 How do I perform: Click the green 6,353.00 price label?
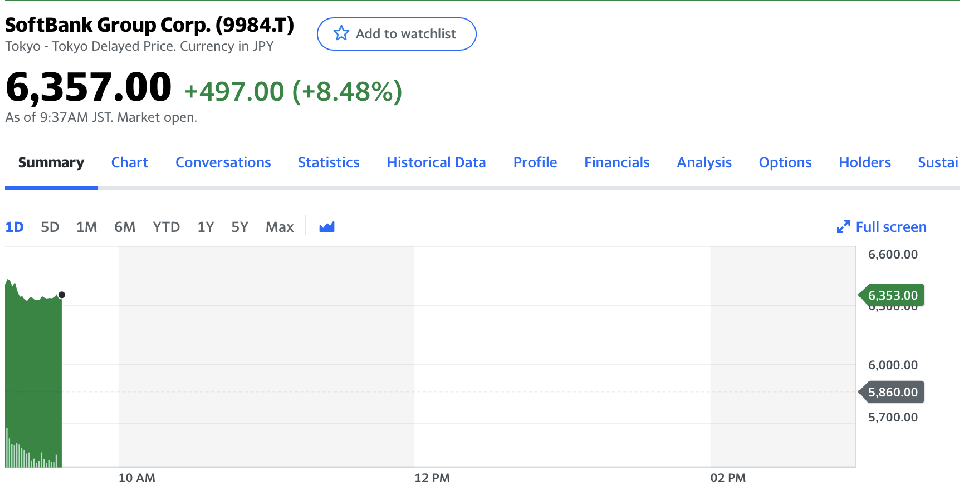[x=892, y=295]
